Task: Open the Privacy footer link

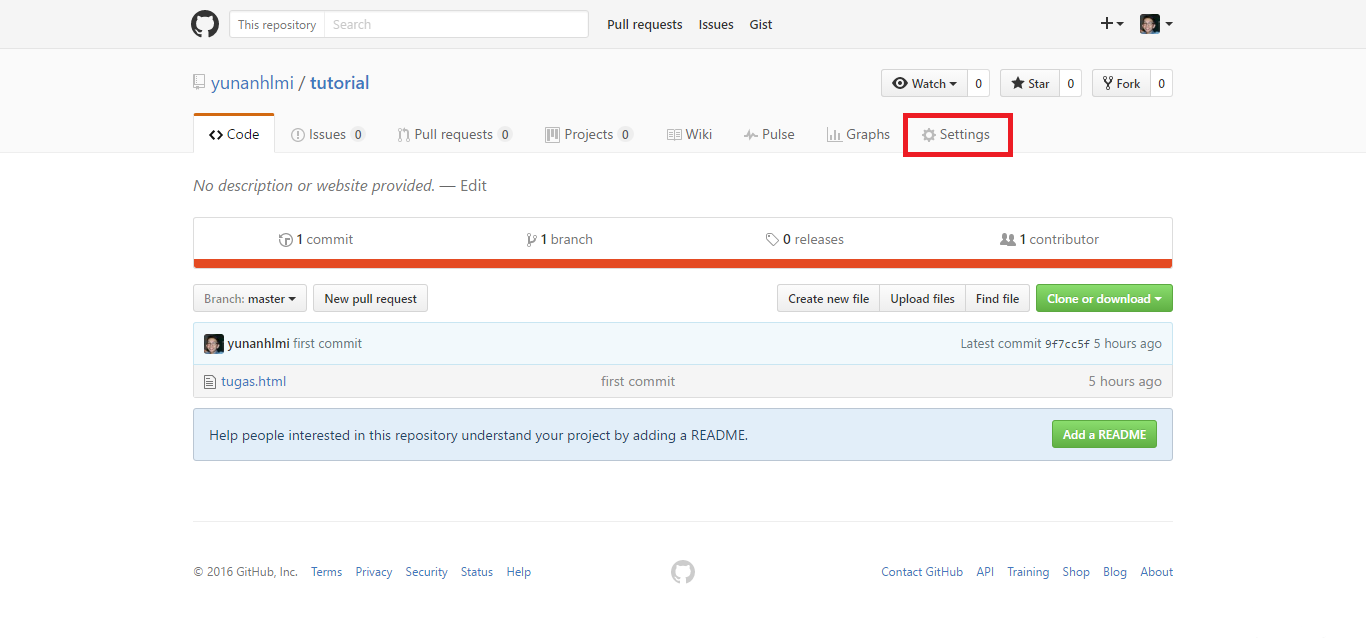Action: click(x=374, y=572)
